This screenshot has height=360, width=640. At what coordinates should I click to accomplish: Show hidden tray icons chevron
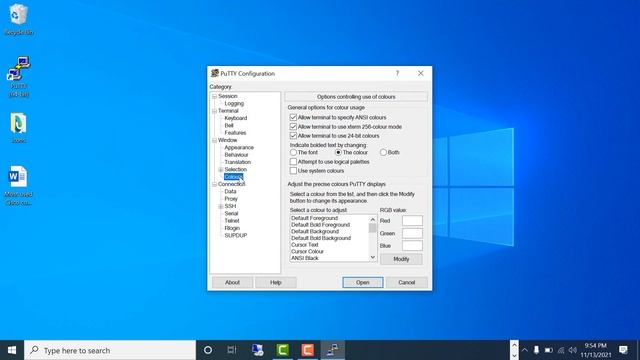pyautogui.click(x=525, y=350)
